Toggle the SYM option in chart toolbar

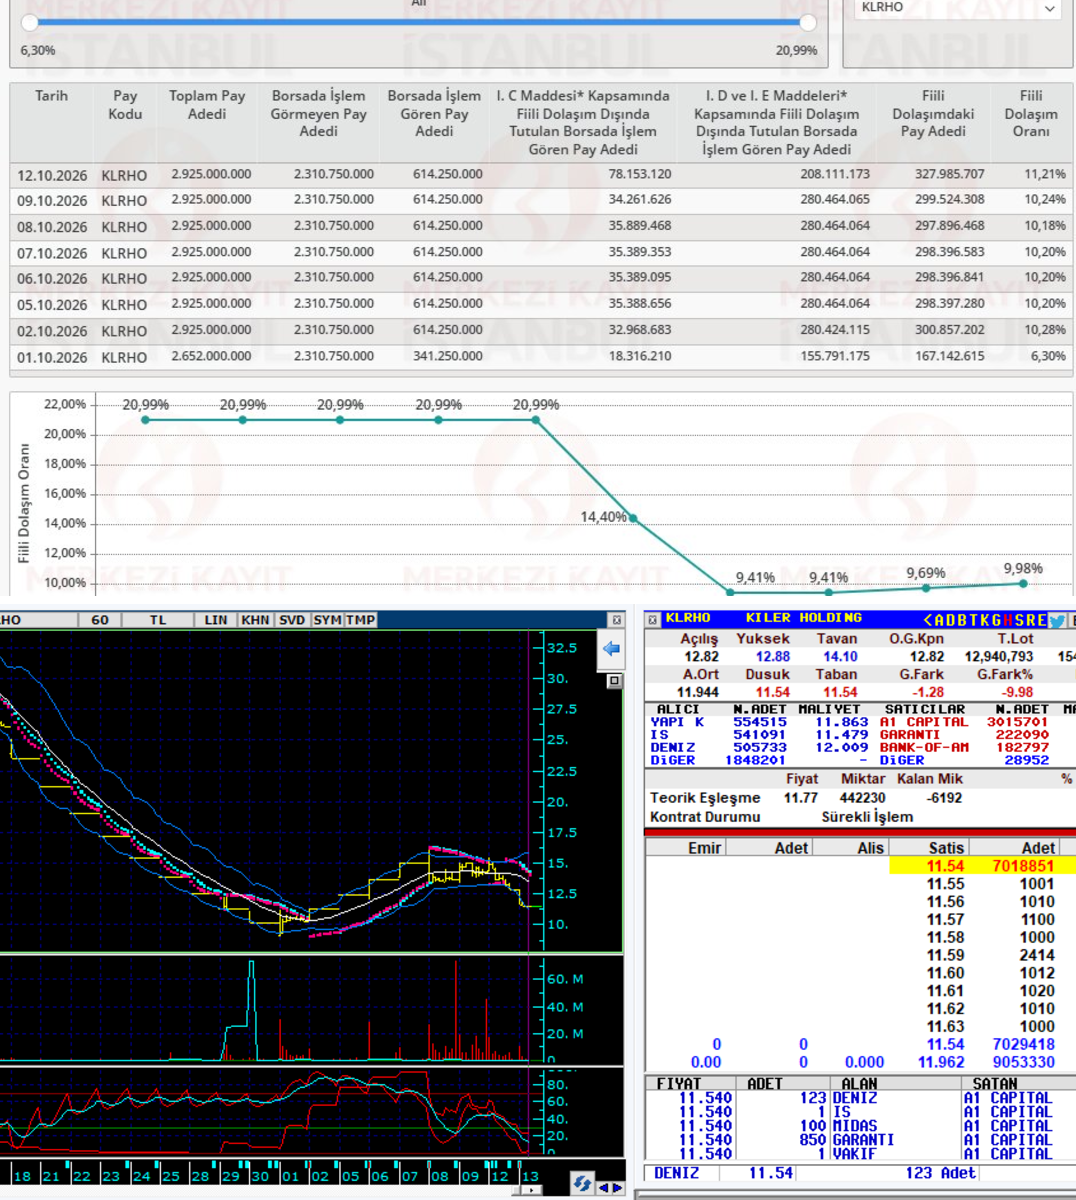click(327, 620)
